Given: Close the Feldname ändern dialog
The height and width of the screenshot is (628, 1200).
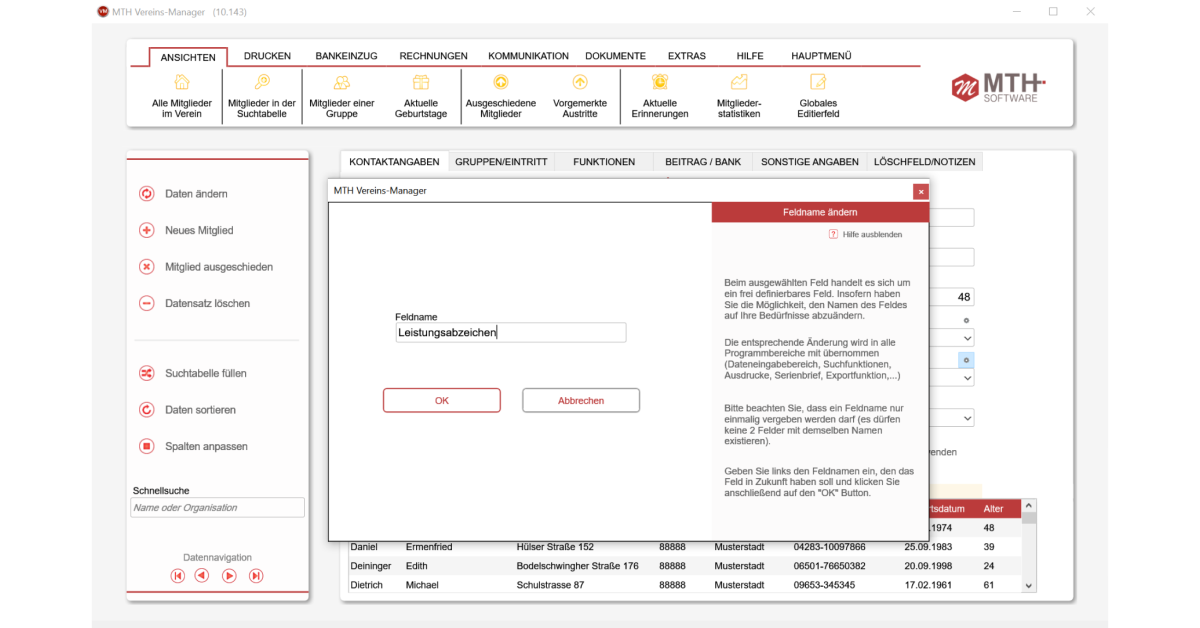Looking at the screenshot, I should point(920,191).
